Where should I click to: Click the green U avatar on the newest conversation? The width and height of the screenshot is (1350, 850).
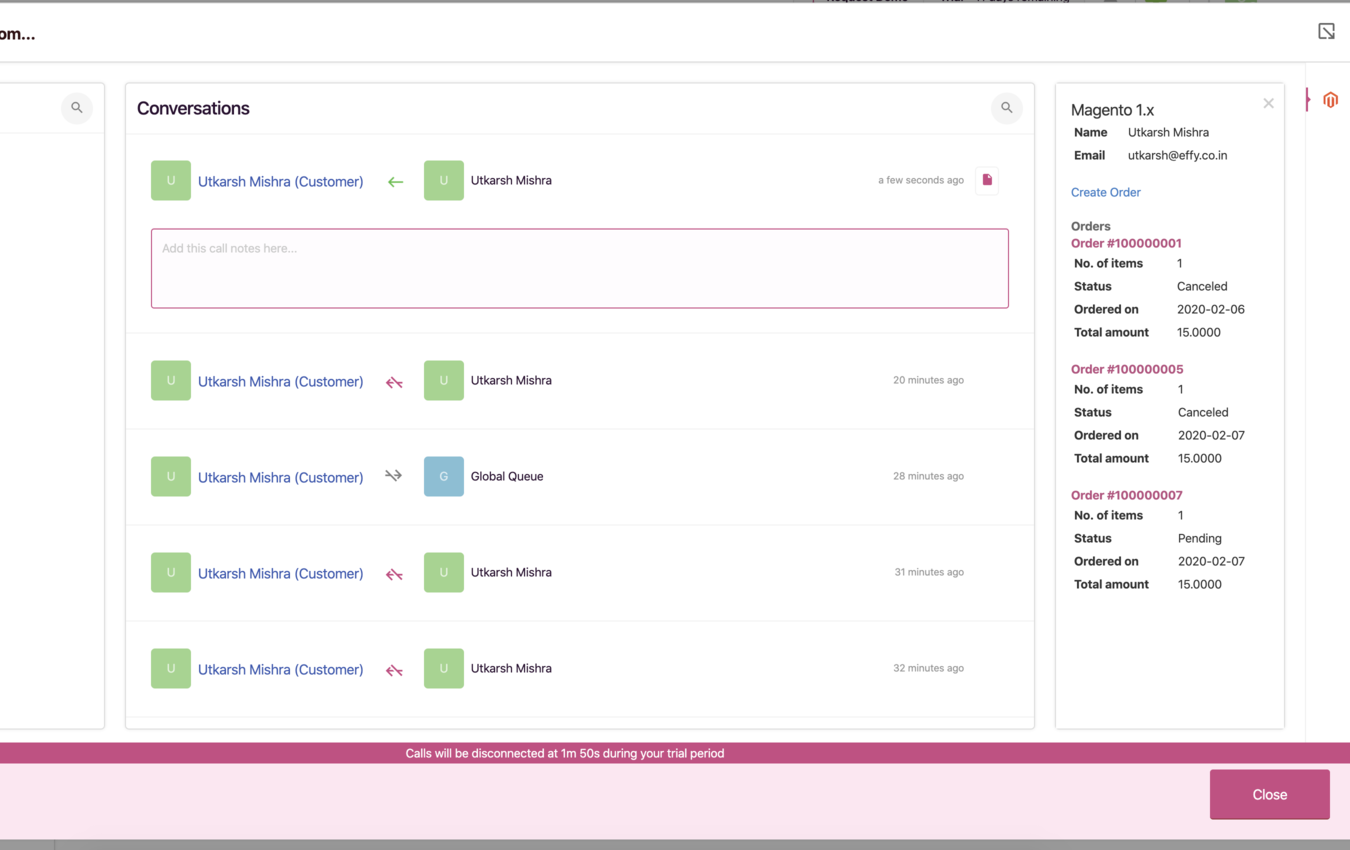pos(170,180)
